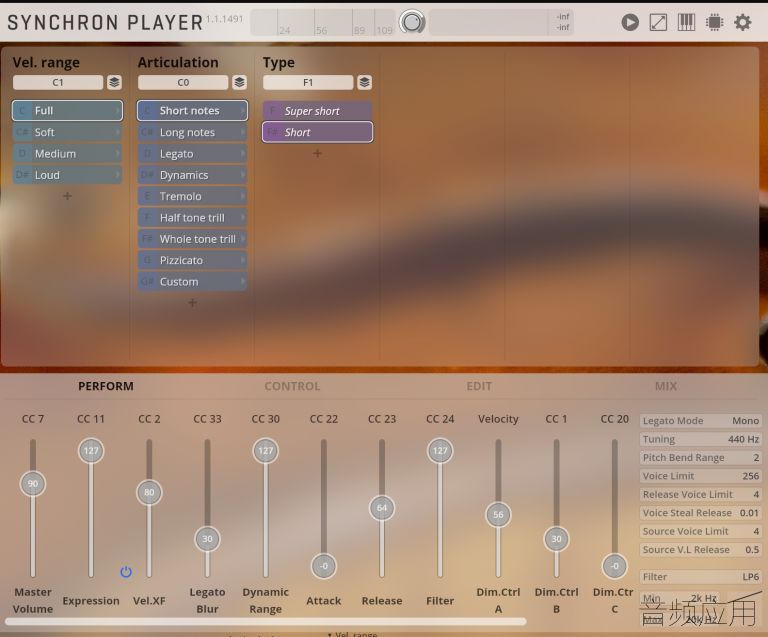Click the Dynamic Range slider handle
This screenshot has width=768, height=637.
tap(265, 450)
